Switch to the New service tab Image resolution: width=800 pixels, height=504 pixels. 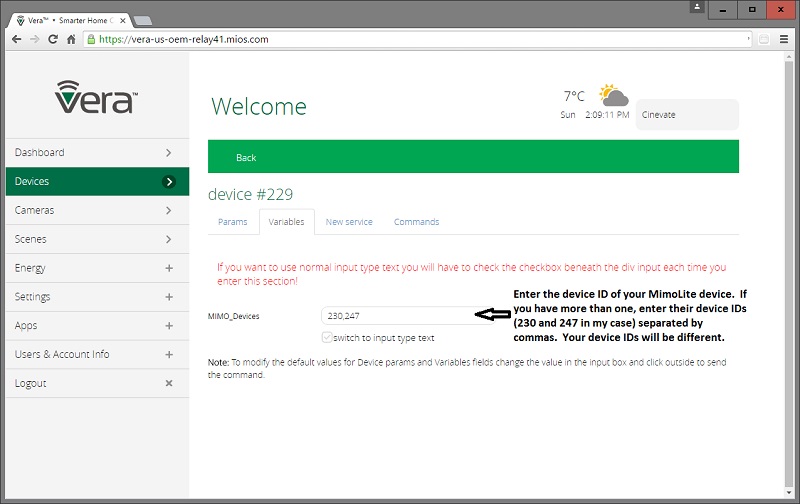pyautogui.click(x=349, y=222)
